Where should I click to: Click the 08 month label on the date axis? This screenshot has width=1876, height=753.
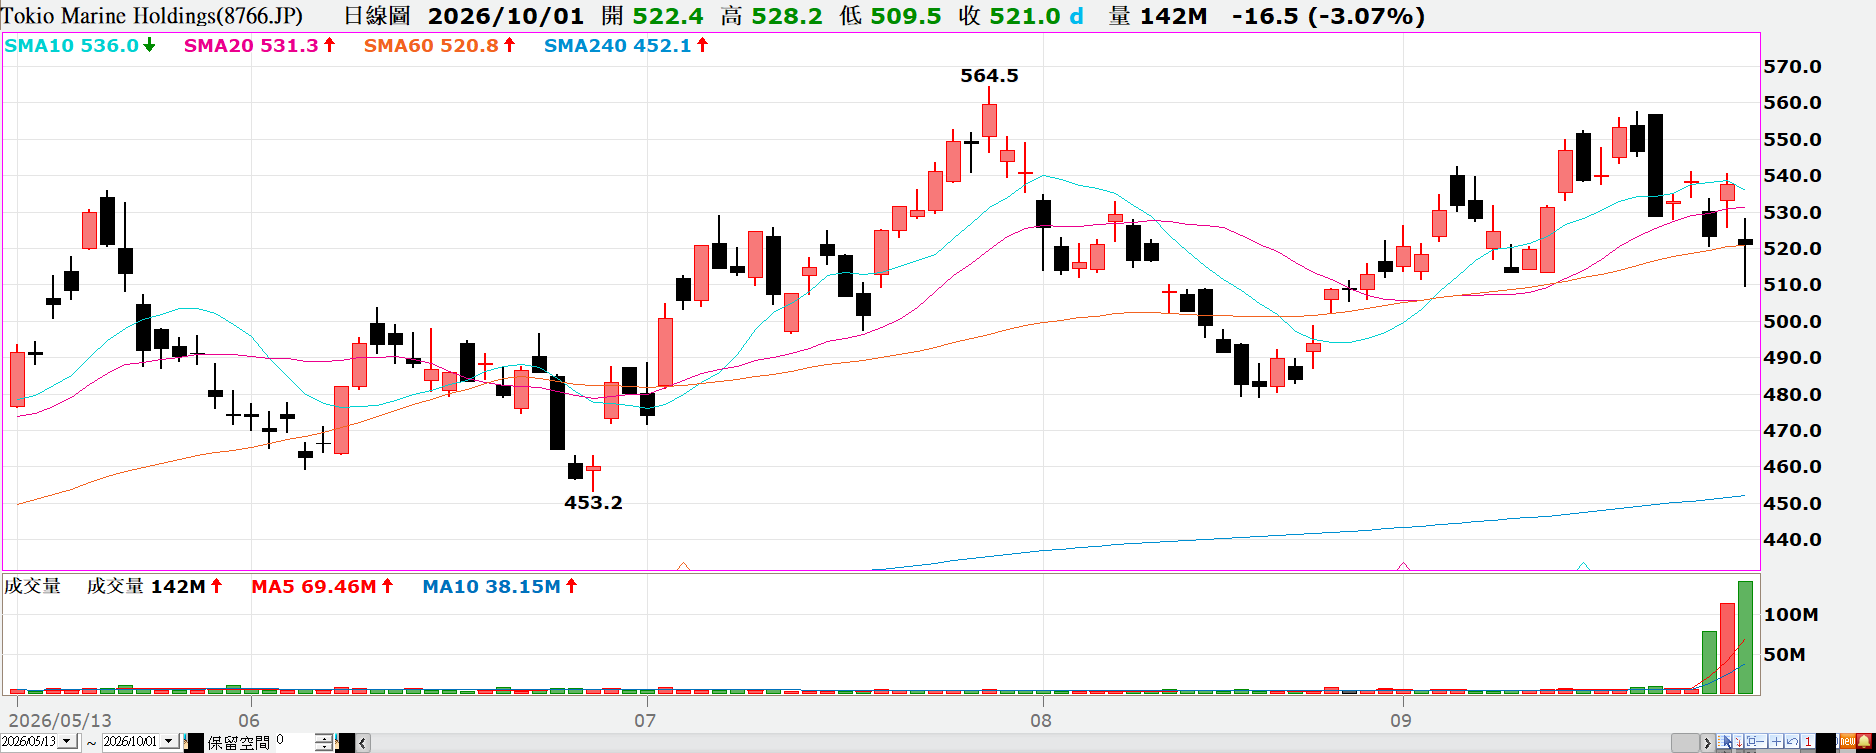1041,720
